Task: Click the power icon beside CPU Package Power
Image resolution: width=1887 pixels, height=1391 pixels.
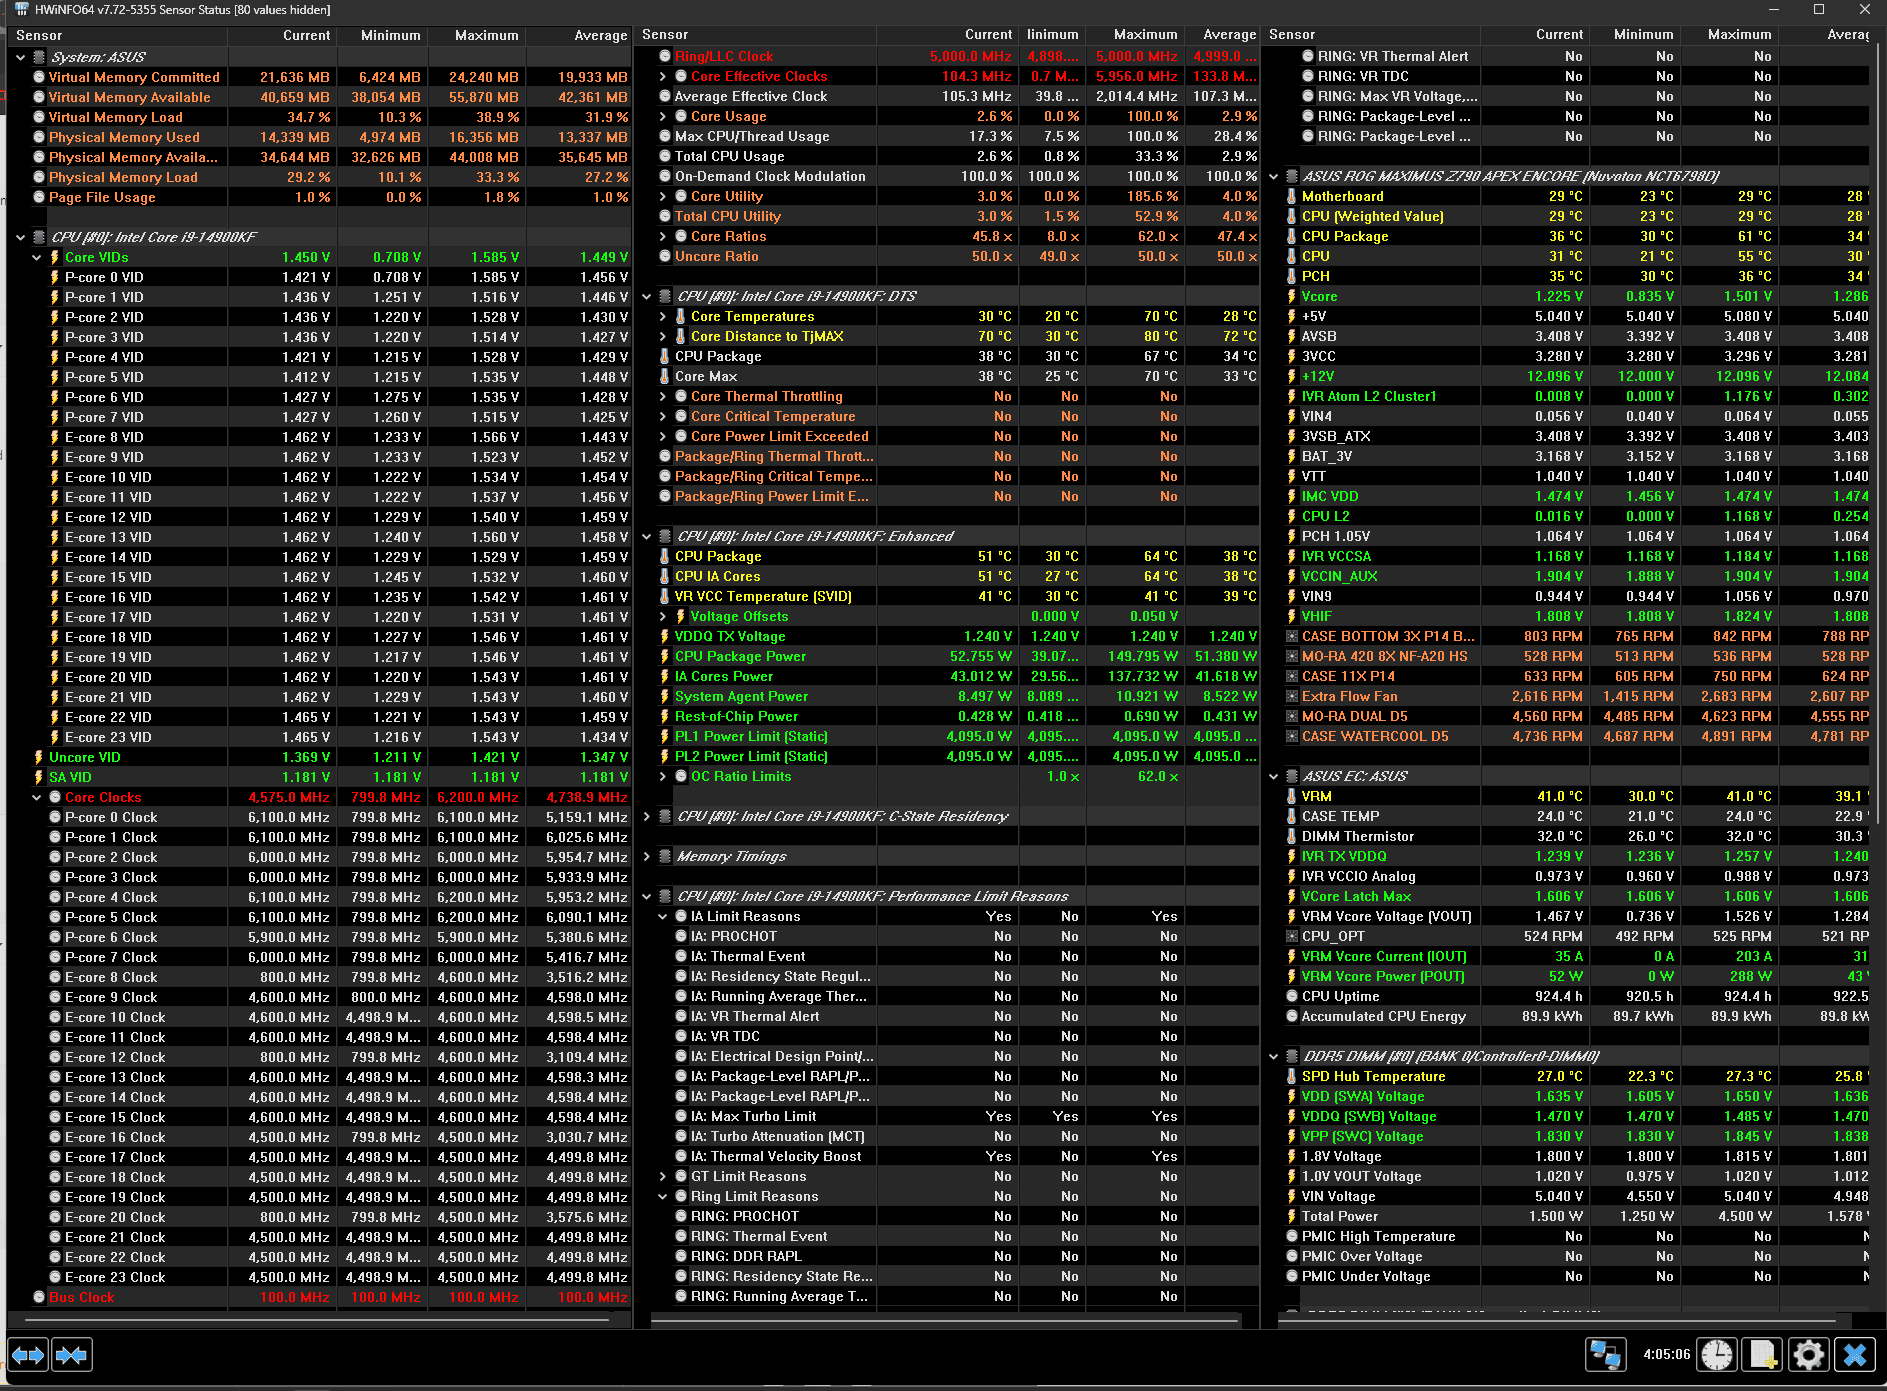Action: click(665, 656)
